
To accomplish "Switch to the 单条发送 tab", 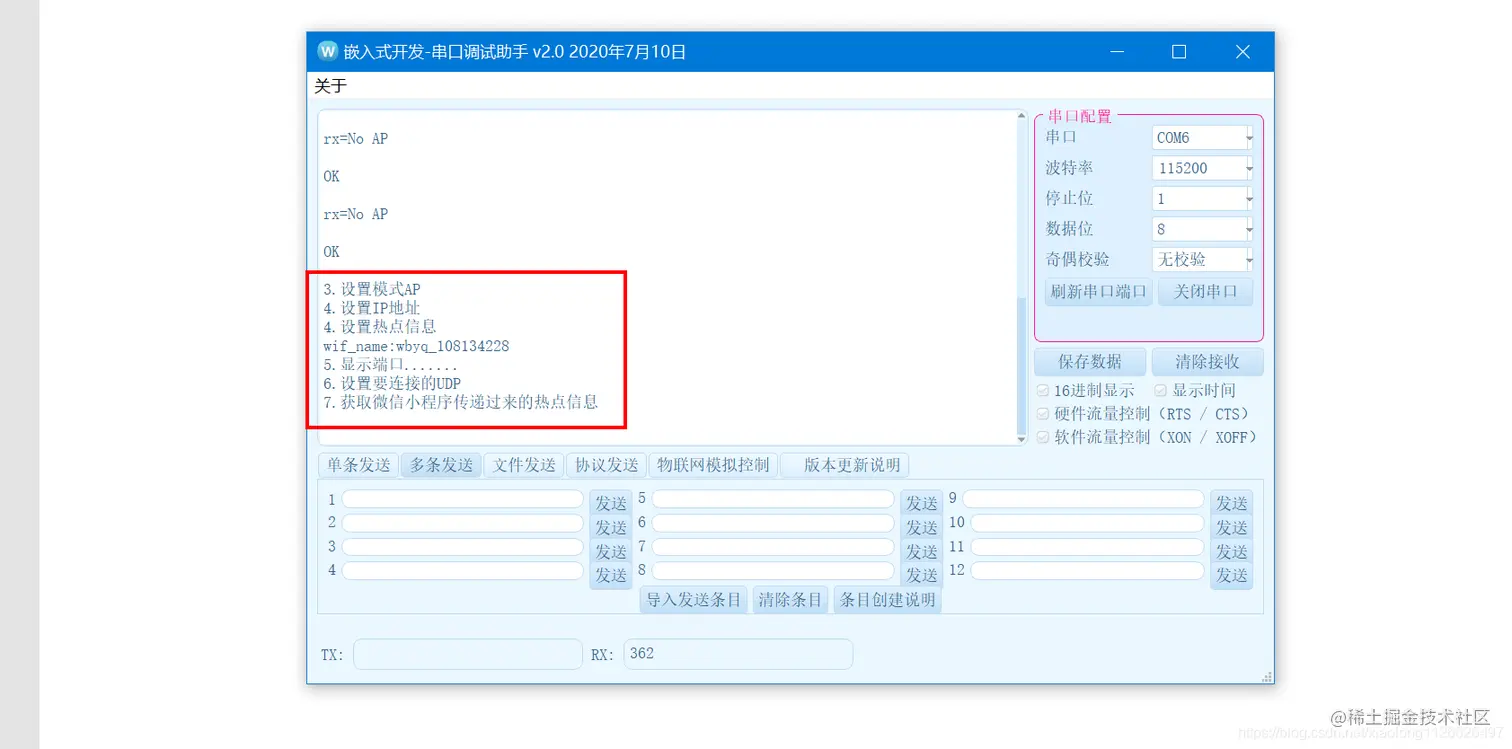I will point(359,465).
